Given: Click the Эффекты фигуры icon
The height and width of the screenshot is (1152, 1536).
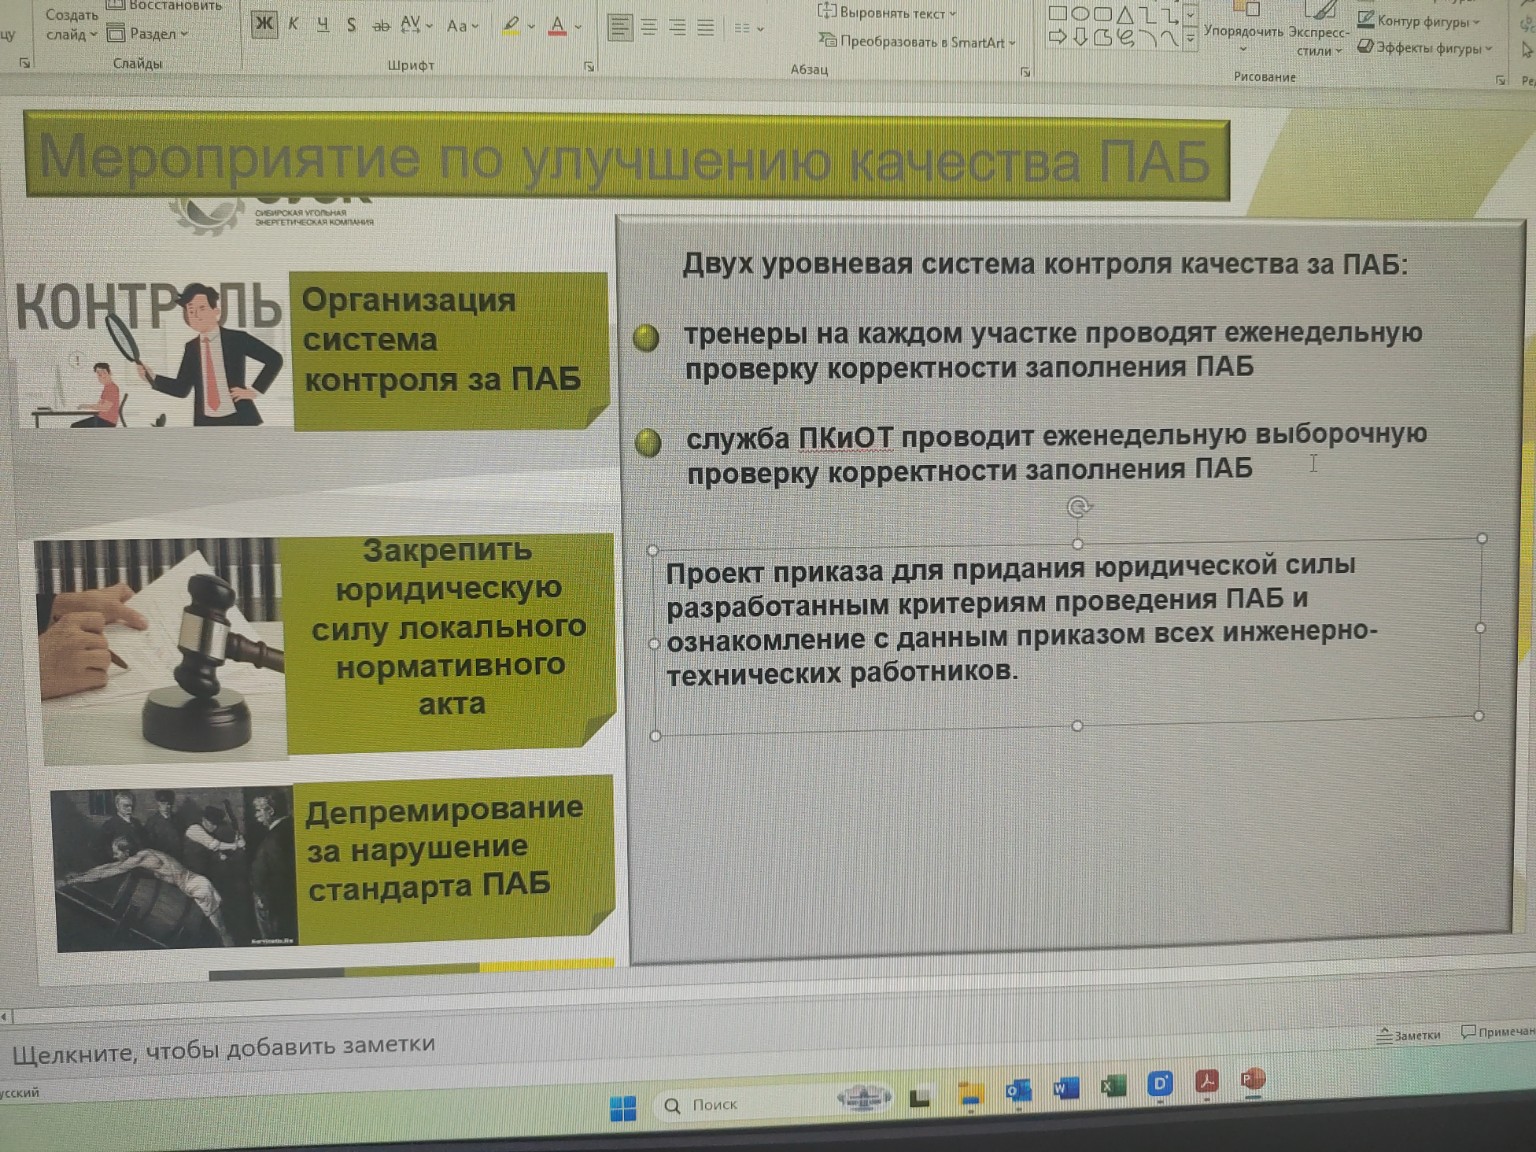Looking at the screenshot, I should pyautogui.click(x=1365, y=46).
